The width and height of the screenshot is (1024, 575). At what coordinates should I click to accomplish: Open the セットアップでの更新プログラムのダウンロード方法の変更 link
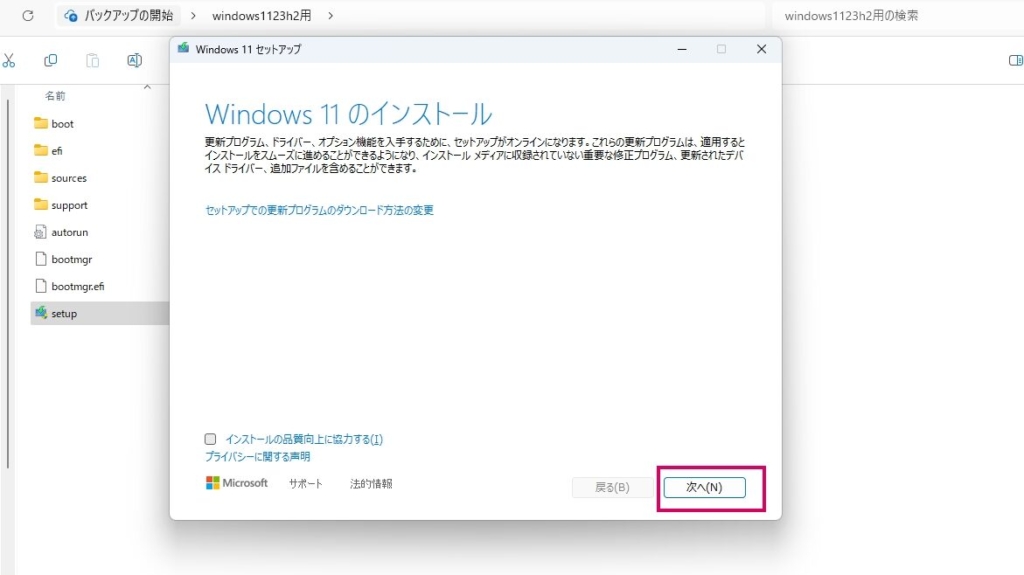click(x=319, y=210)
